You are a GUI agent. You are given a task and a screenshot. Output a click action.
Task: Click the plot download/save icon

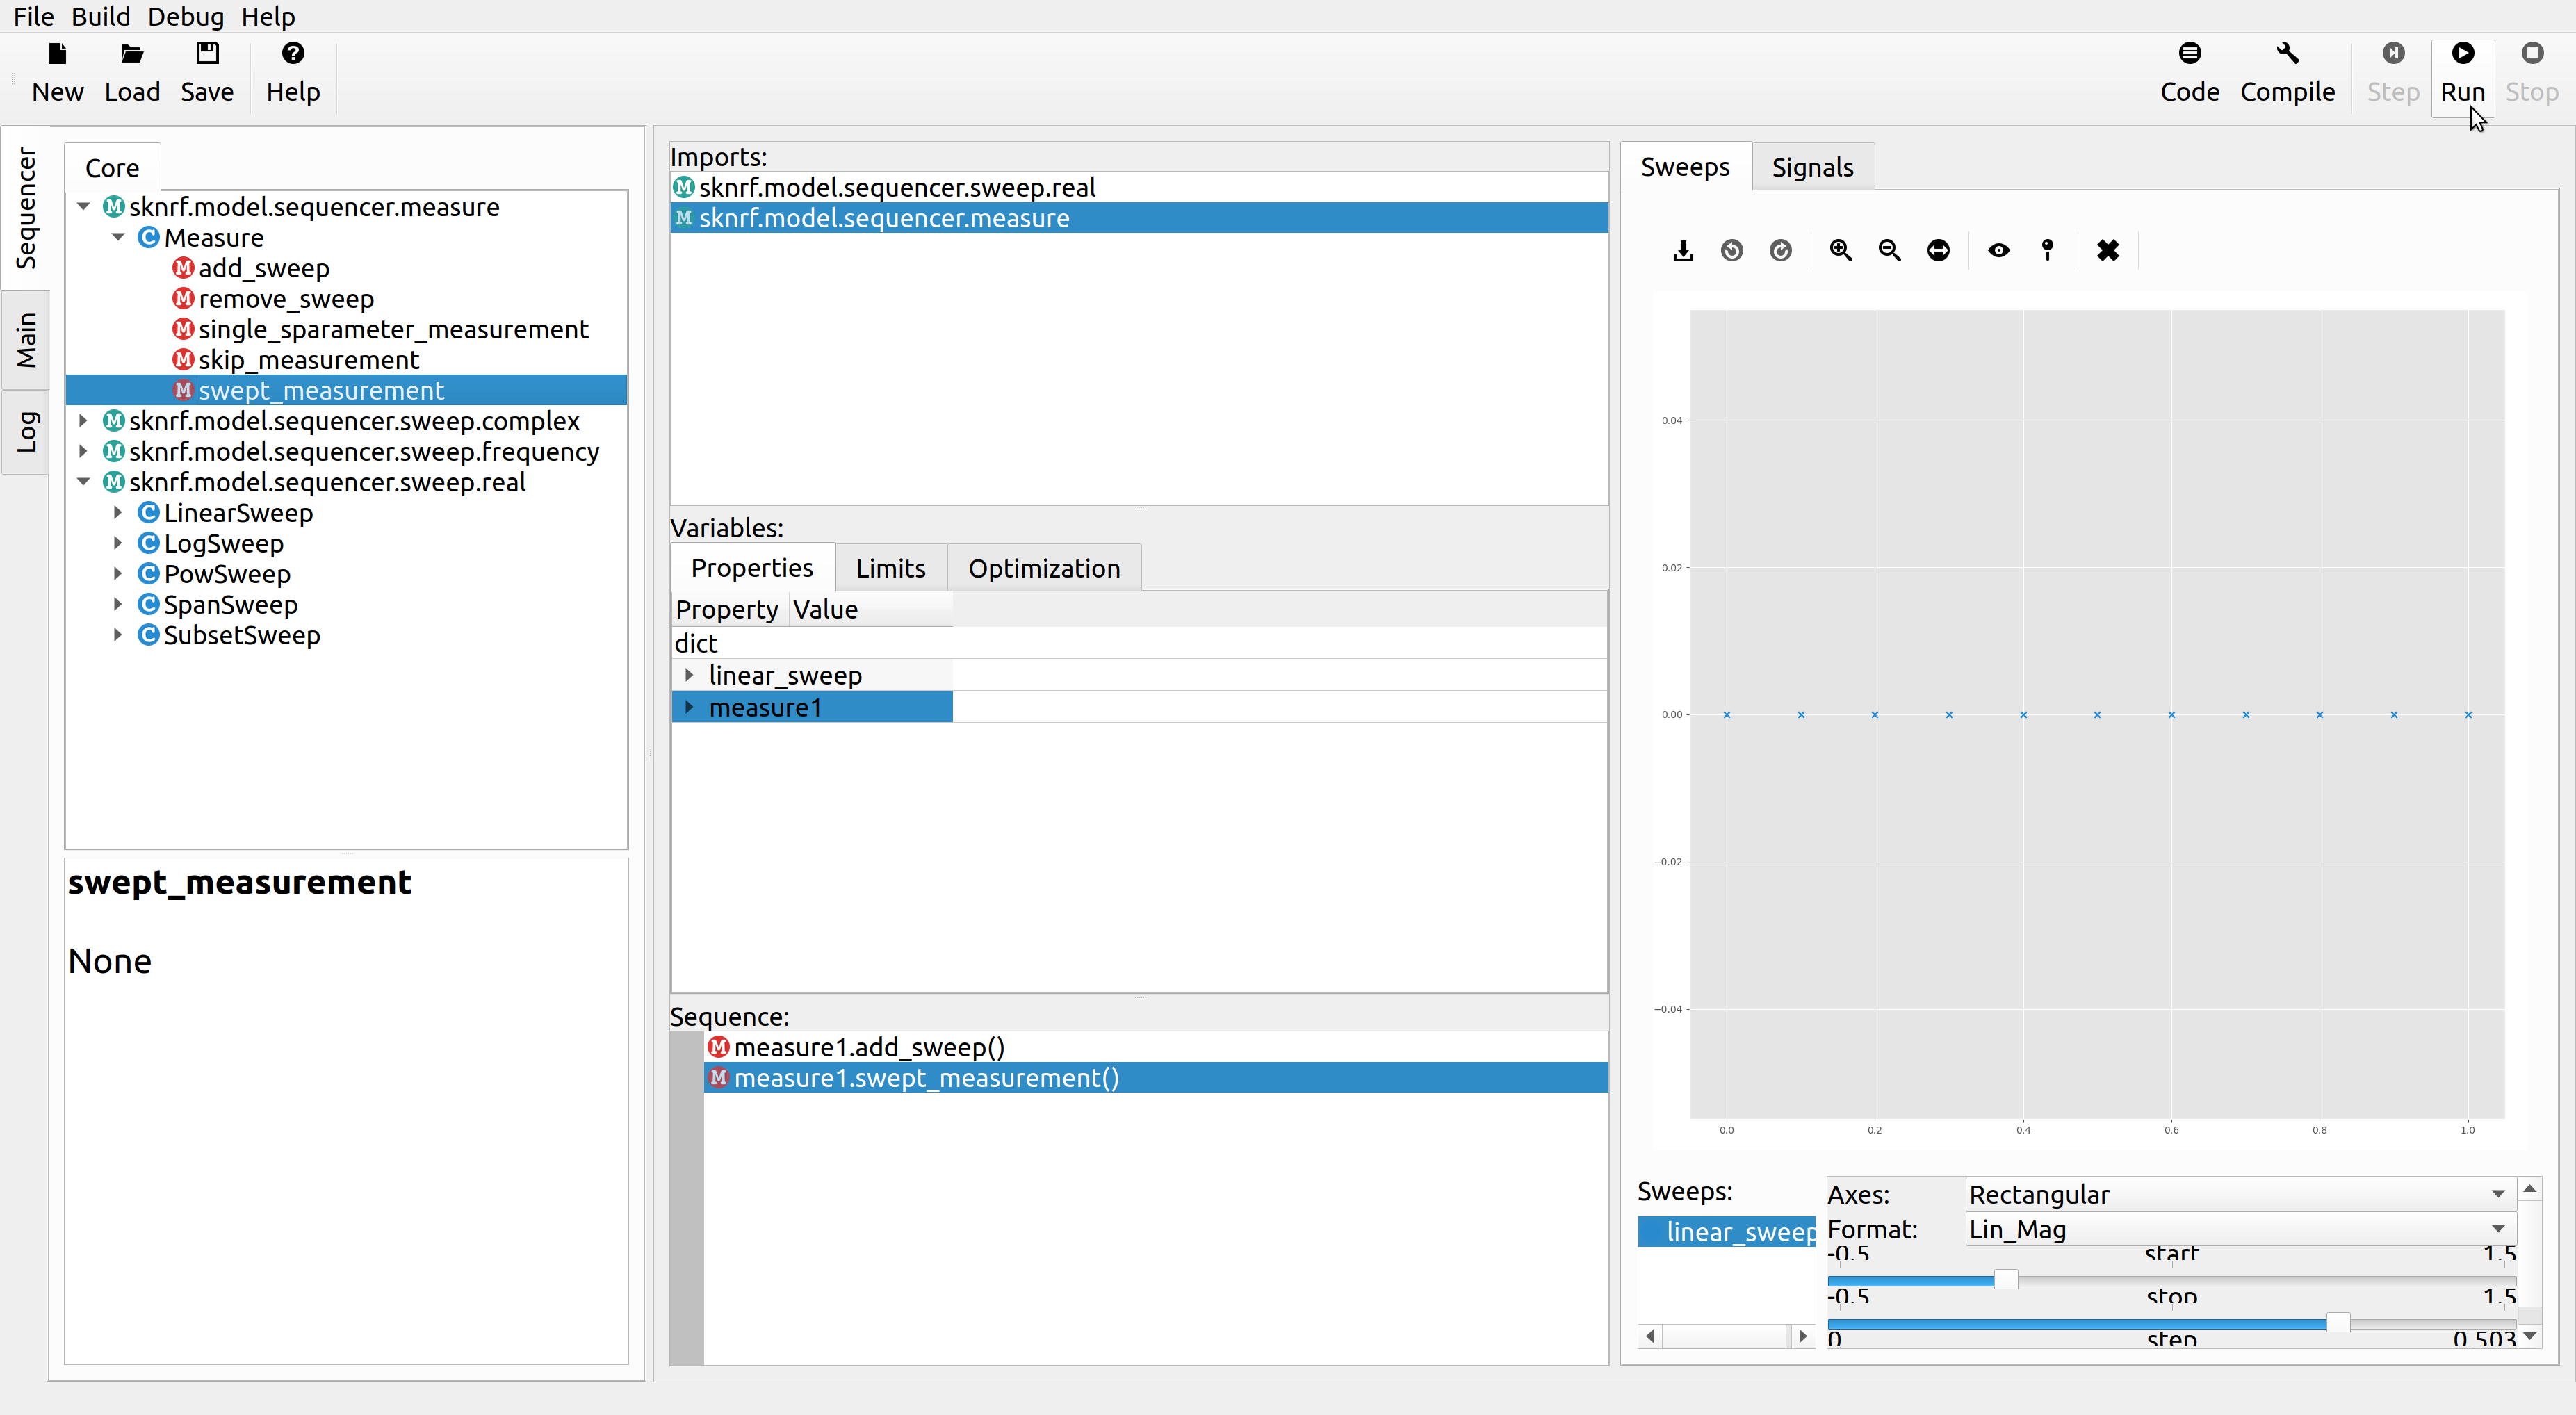click(1683, 251)
